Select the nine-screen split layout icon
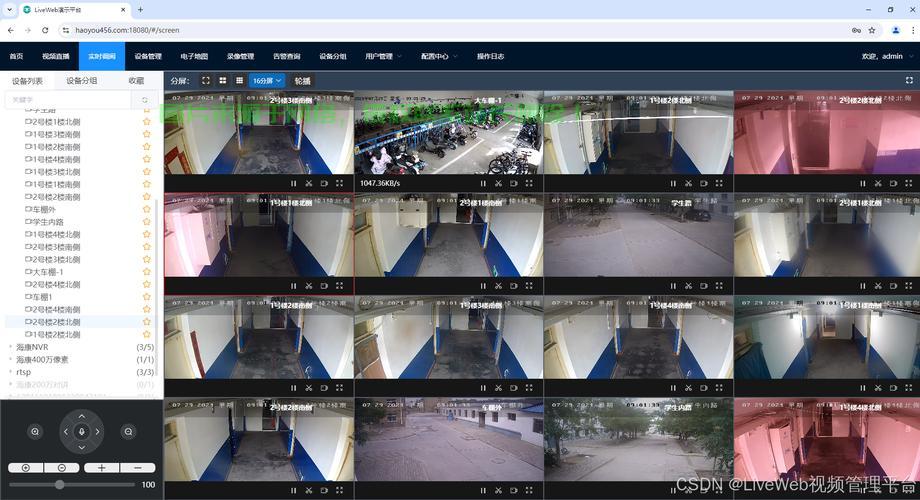The width and height of the screenshot is (920, 500). 239,80
